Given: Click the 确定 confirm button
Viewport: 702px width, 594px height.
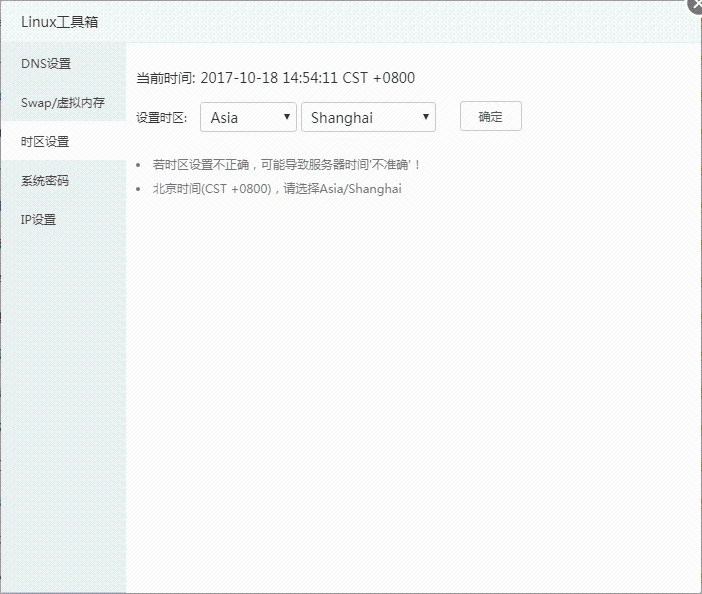Looking at the screenshot, I should pos(491,116).
